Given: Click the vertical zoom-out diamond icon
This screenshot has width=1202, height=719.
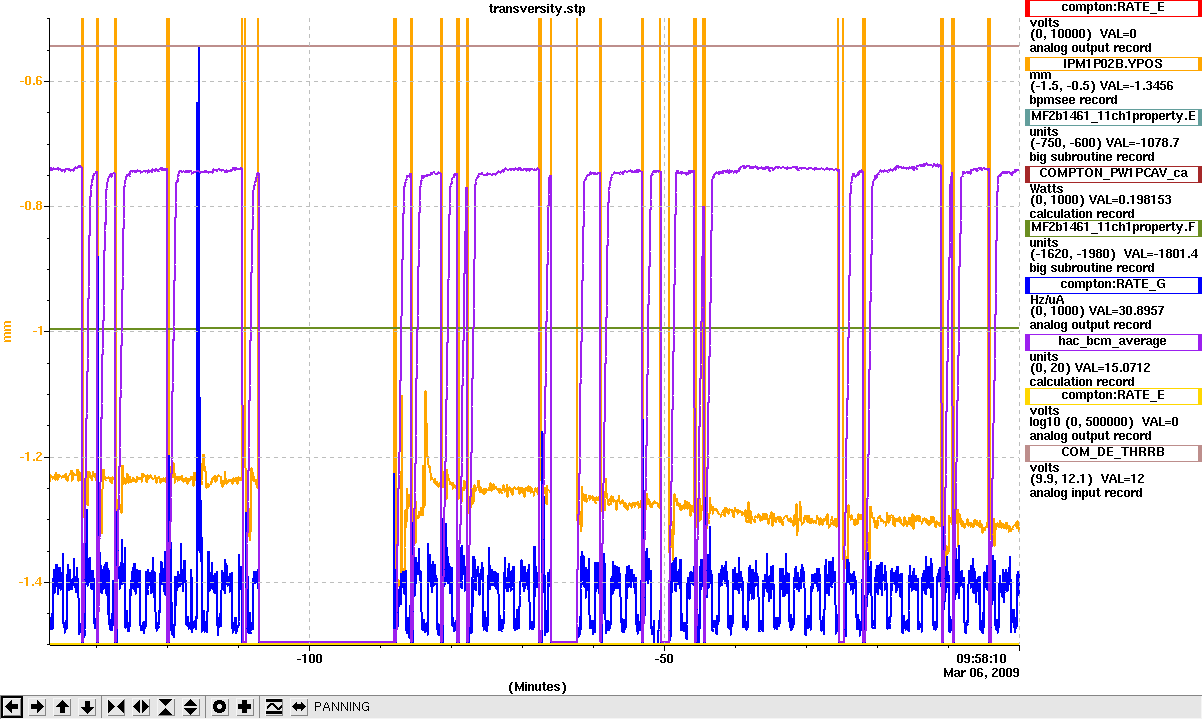Looking at the screenshot, I should (x=191, y=707).
